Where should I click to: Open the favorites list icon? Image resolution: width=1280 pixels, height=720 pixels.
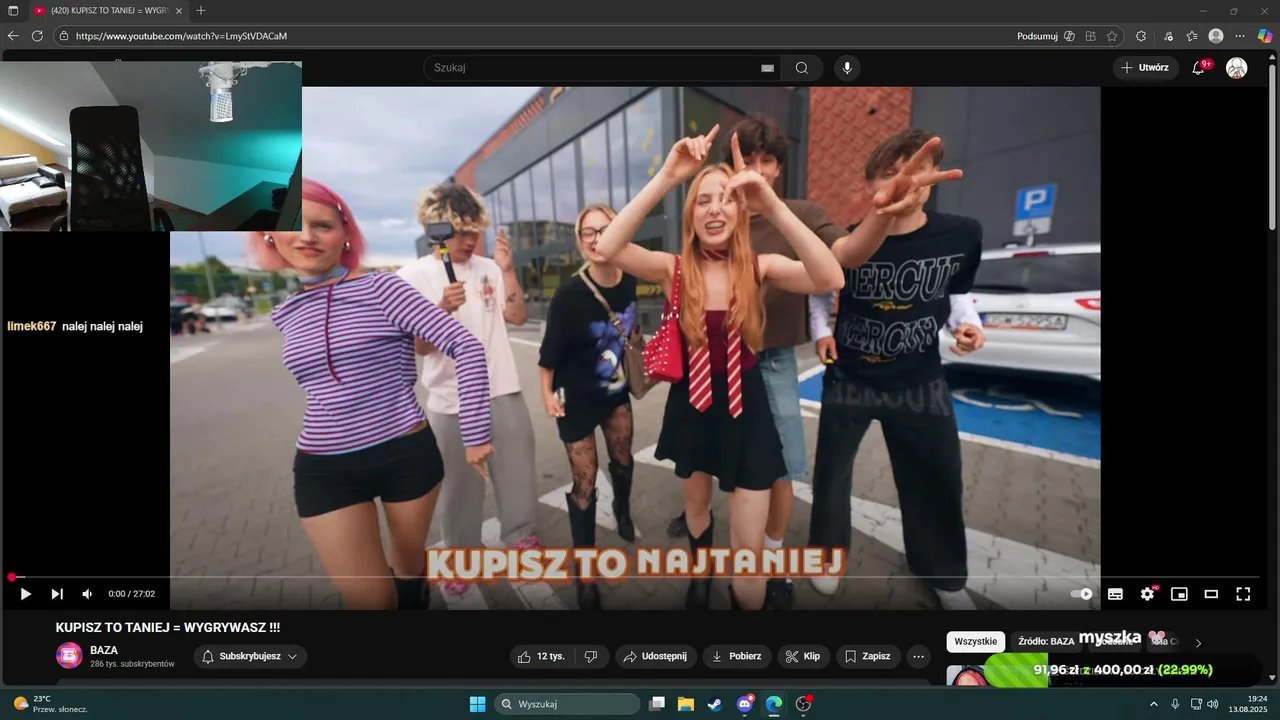(1192, 36)
